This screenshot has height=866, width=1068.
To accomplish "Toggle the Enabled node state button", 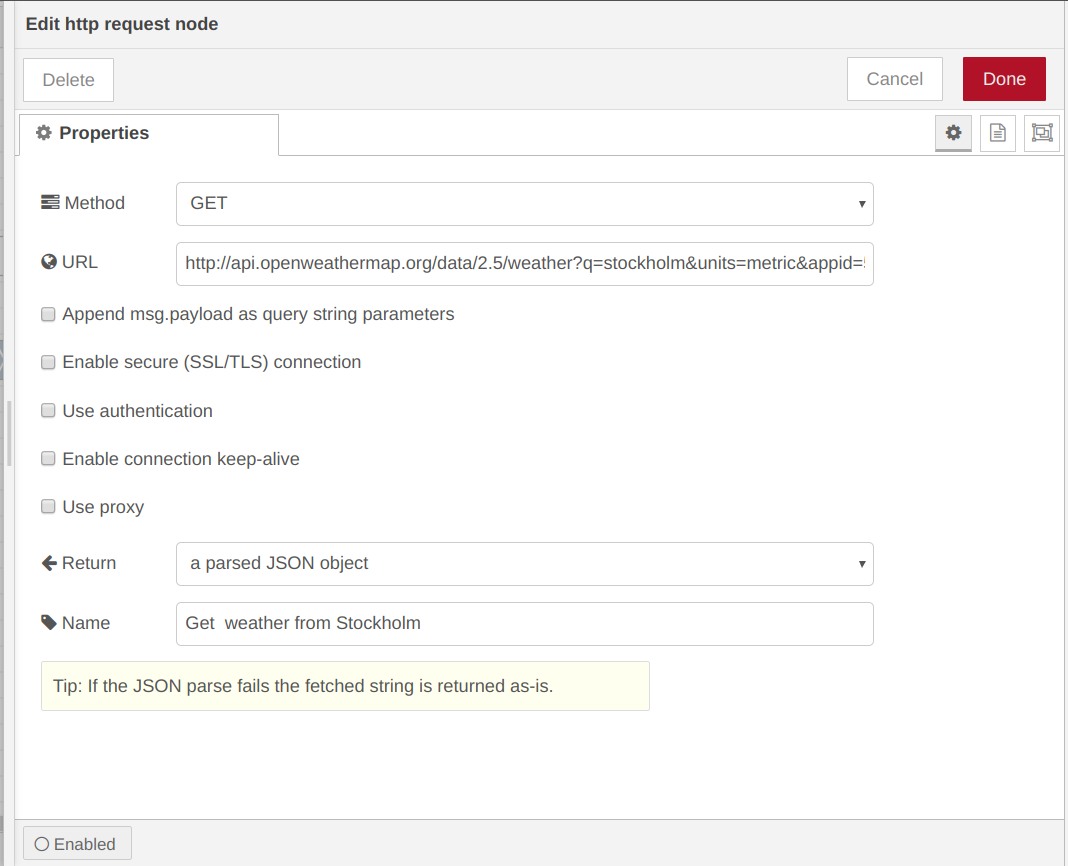I will [x=77, y=844].
